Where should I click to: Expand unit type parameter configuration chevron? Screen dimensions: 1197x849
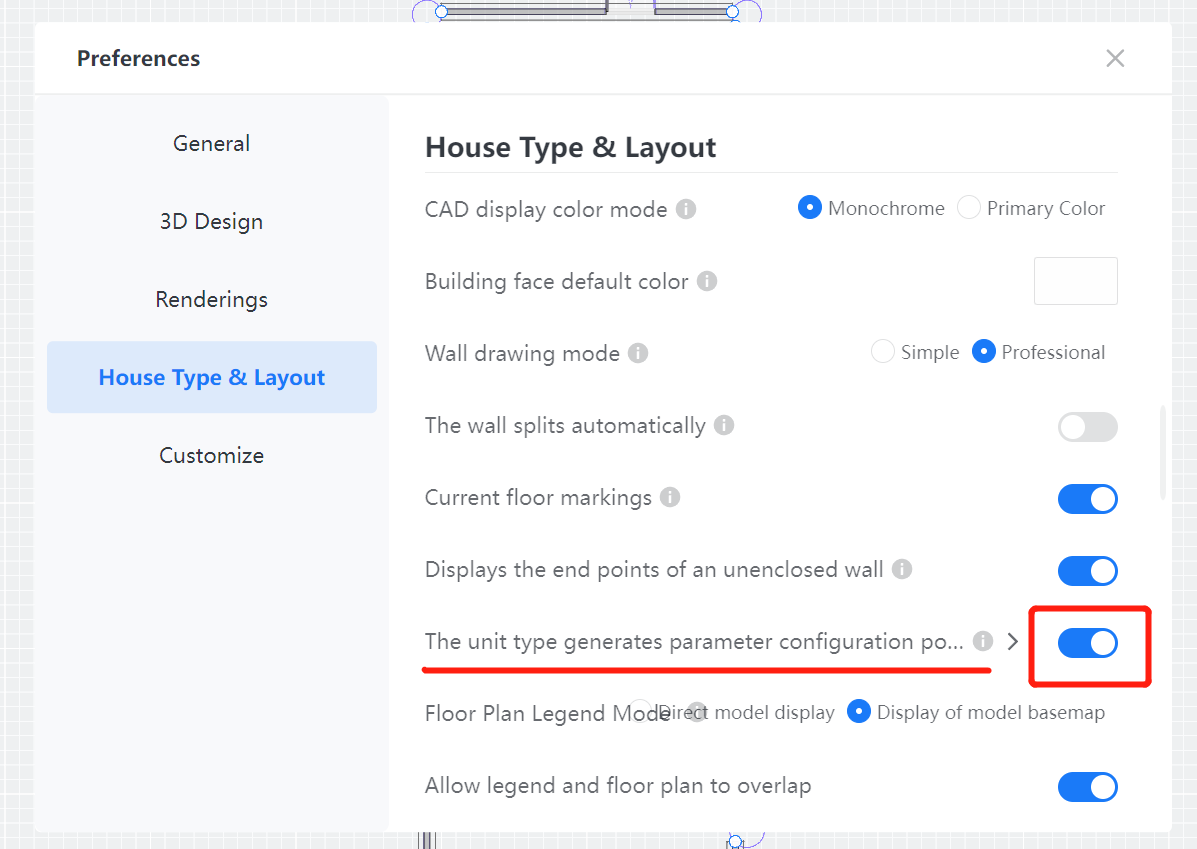pyautogui.click(x=1013, y=642)
